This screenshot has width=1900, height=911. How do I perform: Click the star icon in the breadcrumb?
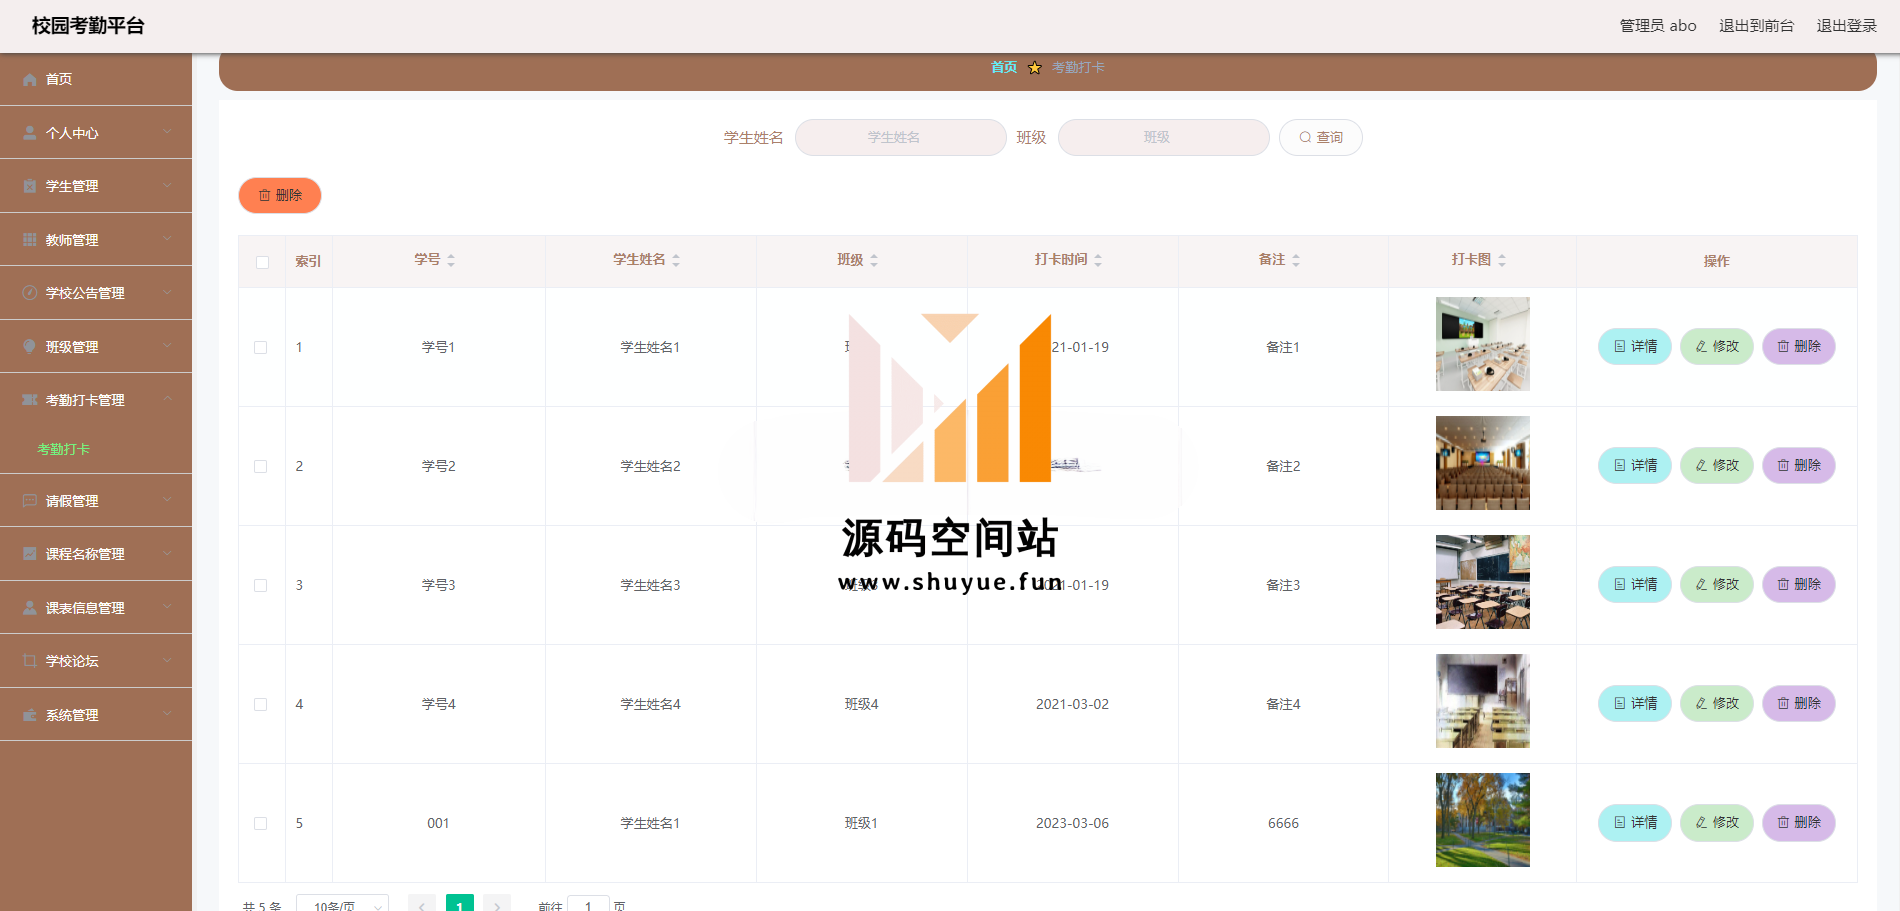[x=1034, y=68]
